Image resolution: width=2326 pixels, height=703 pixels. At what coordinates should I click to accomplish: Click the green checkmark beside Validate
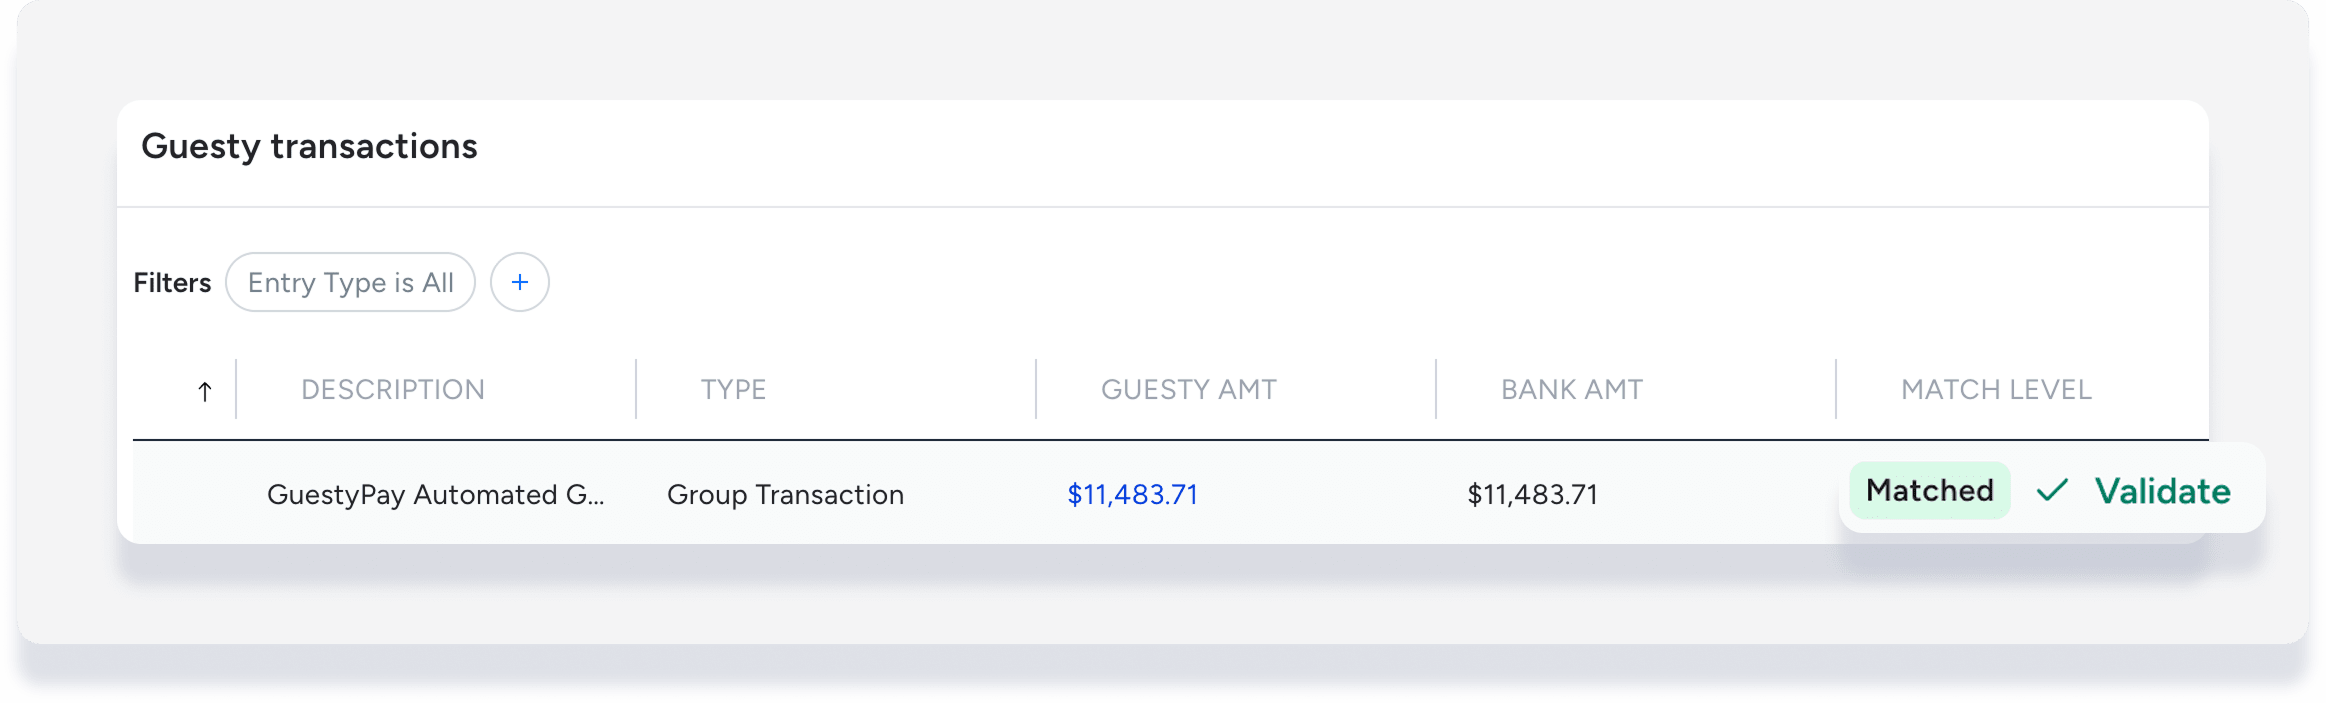pos(2052,490)
